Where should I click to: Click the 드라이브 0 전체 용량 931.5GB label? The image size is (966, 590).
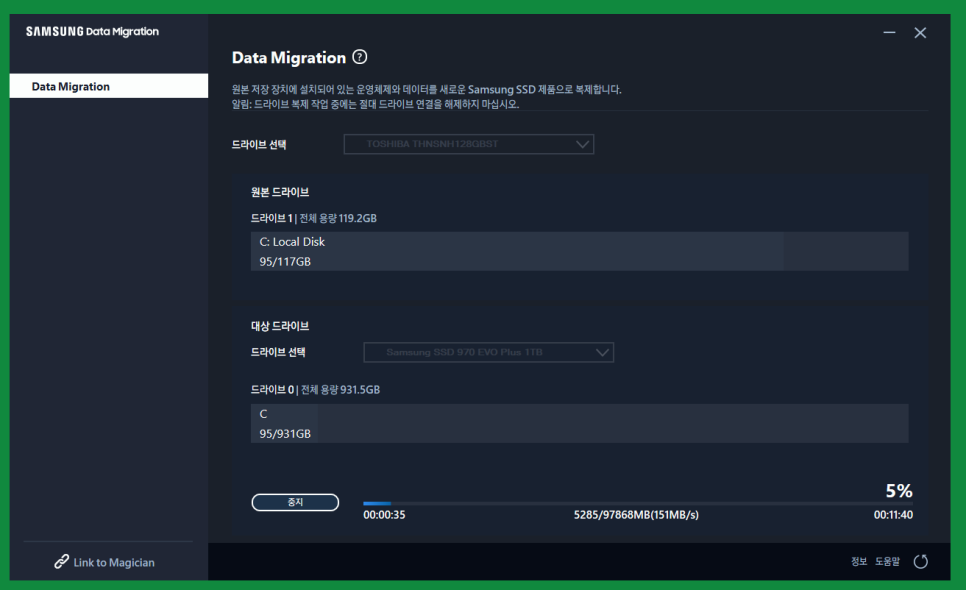tap(315, 390)
